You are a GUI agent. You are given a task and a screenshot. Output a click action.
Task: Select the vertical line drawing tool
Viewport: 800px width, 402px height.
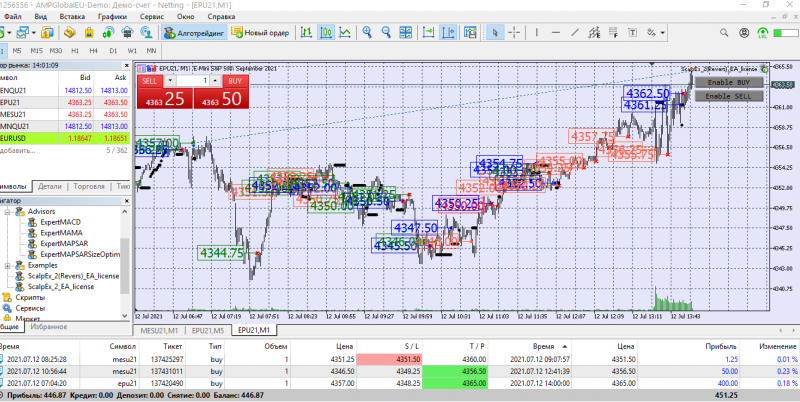(536, 33)
